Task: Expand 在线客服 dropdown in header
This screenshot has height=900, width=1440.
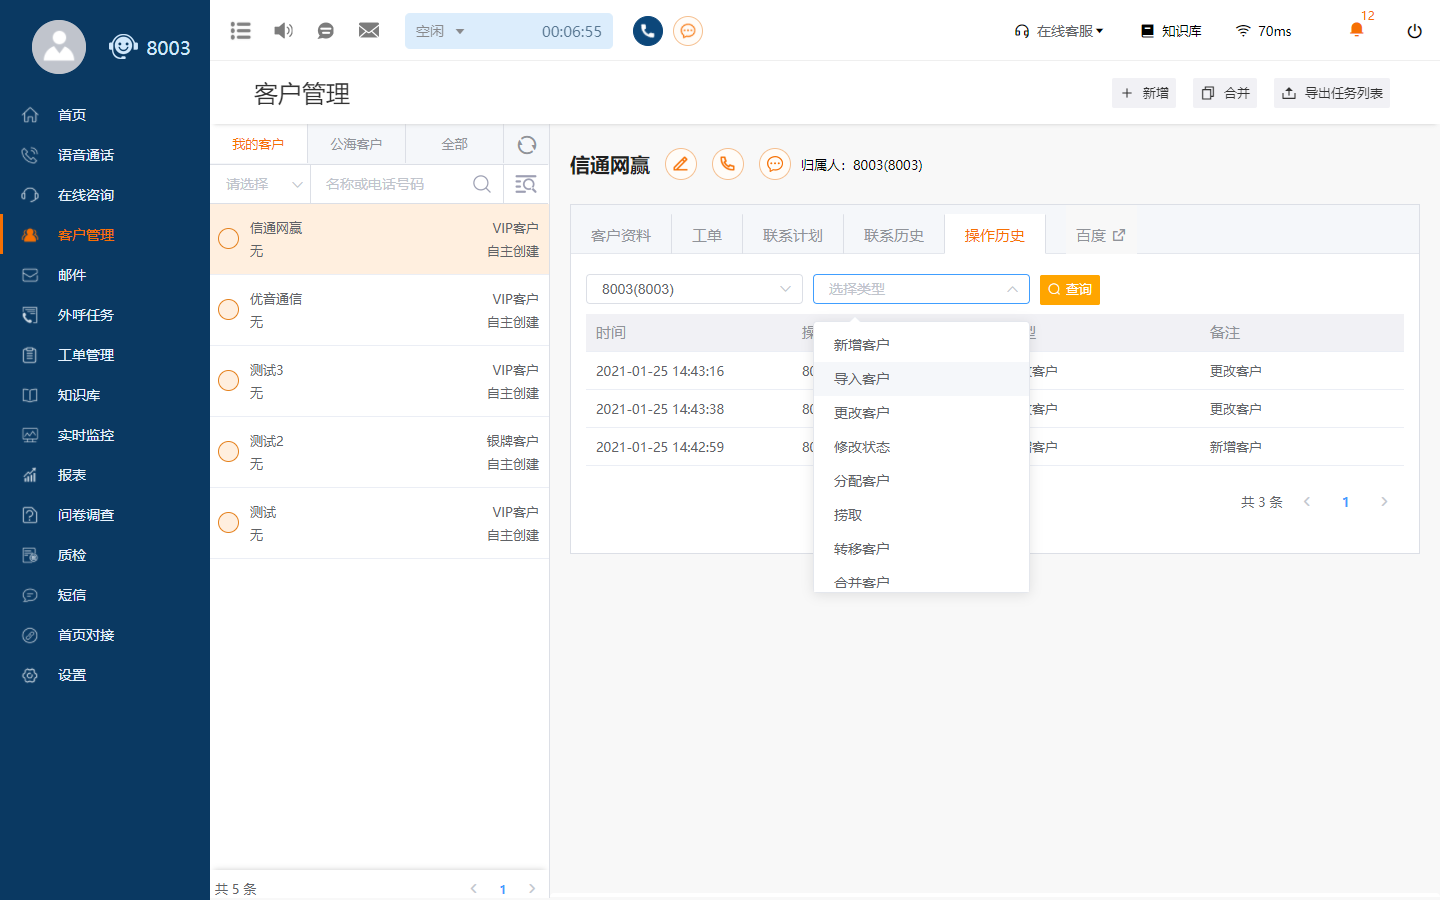Action: tap(1059, 31)
